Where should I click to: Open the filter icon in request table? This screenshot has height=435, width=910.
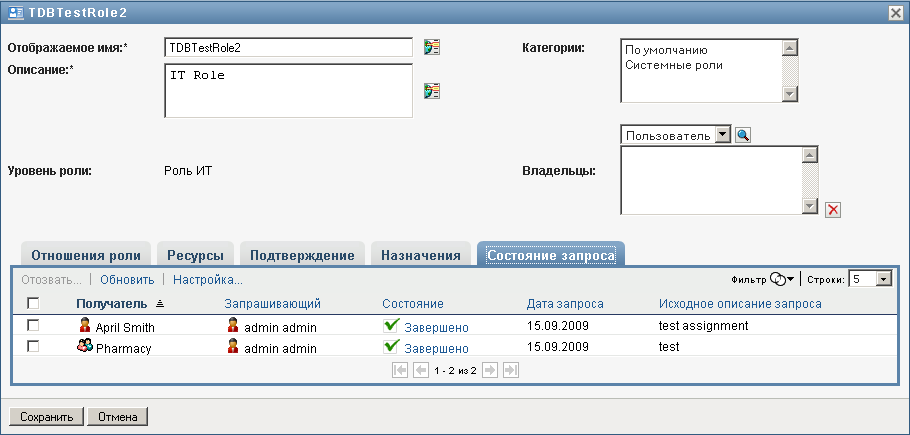pos(780,280)
